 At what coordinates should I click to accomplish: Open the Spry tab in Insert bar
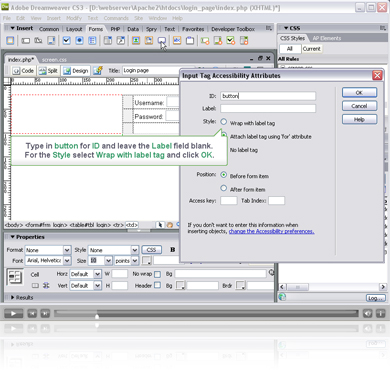[x=151, y=29]
